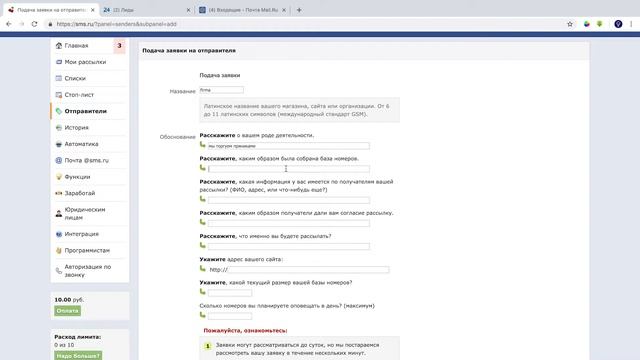Screen dimensions: 640x360
Task: Click the Надо больше? button
Action: pos(78,356)
